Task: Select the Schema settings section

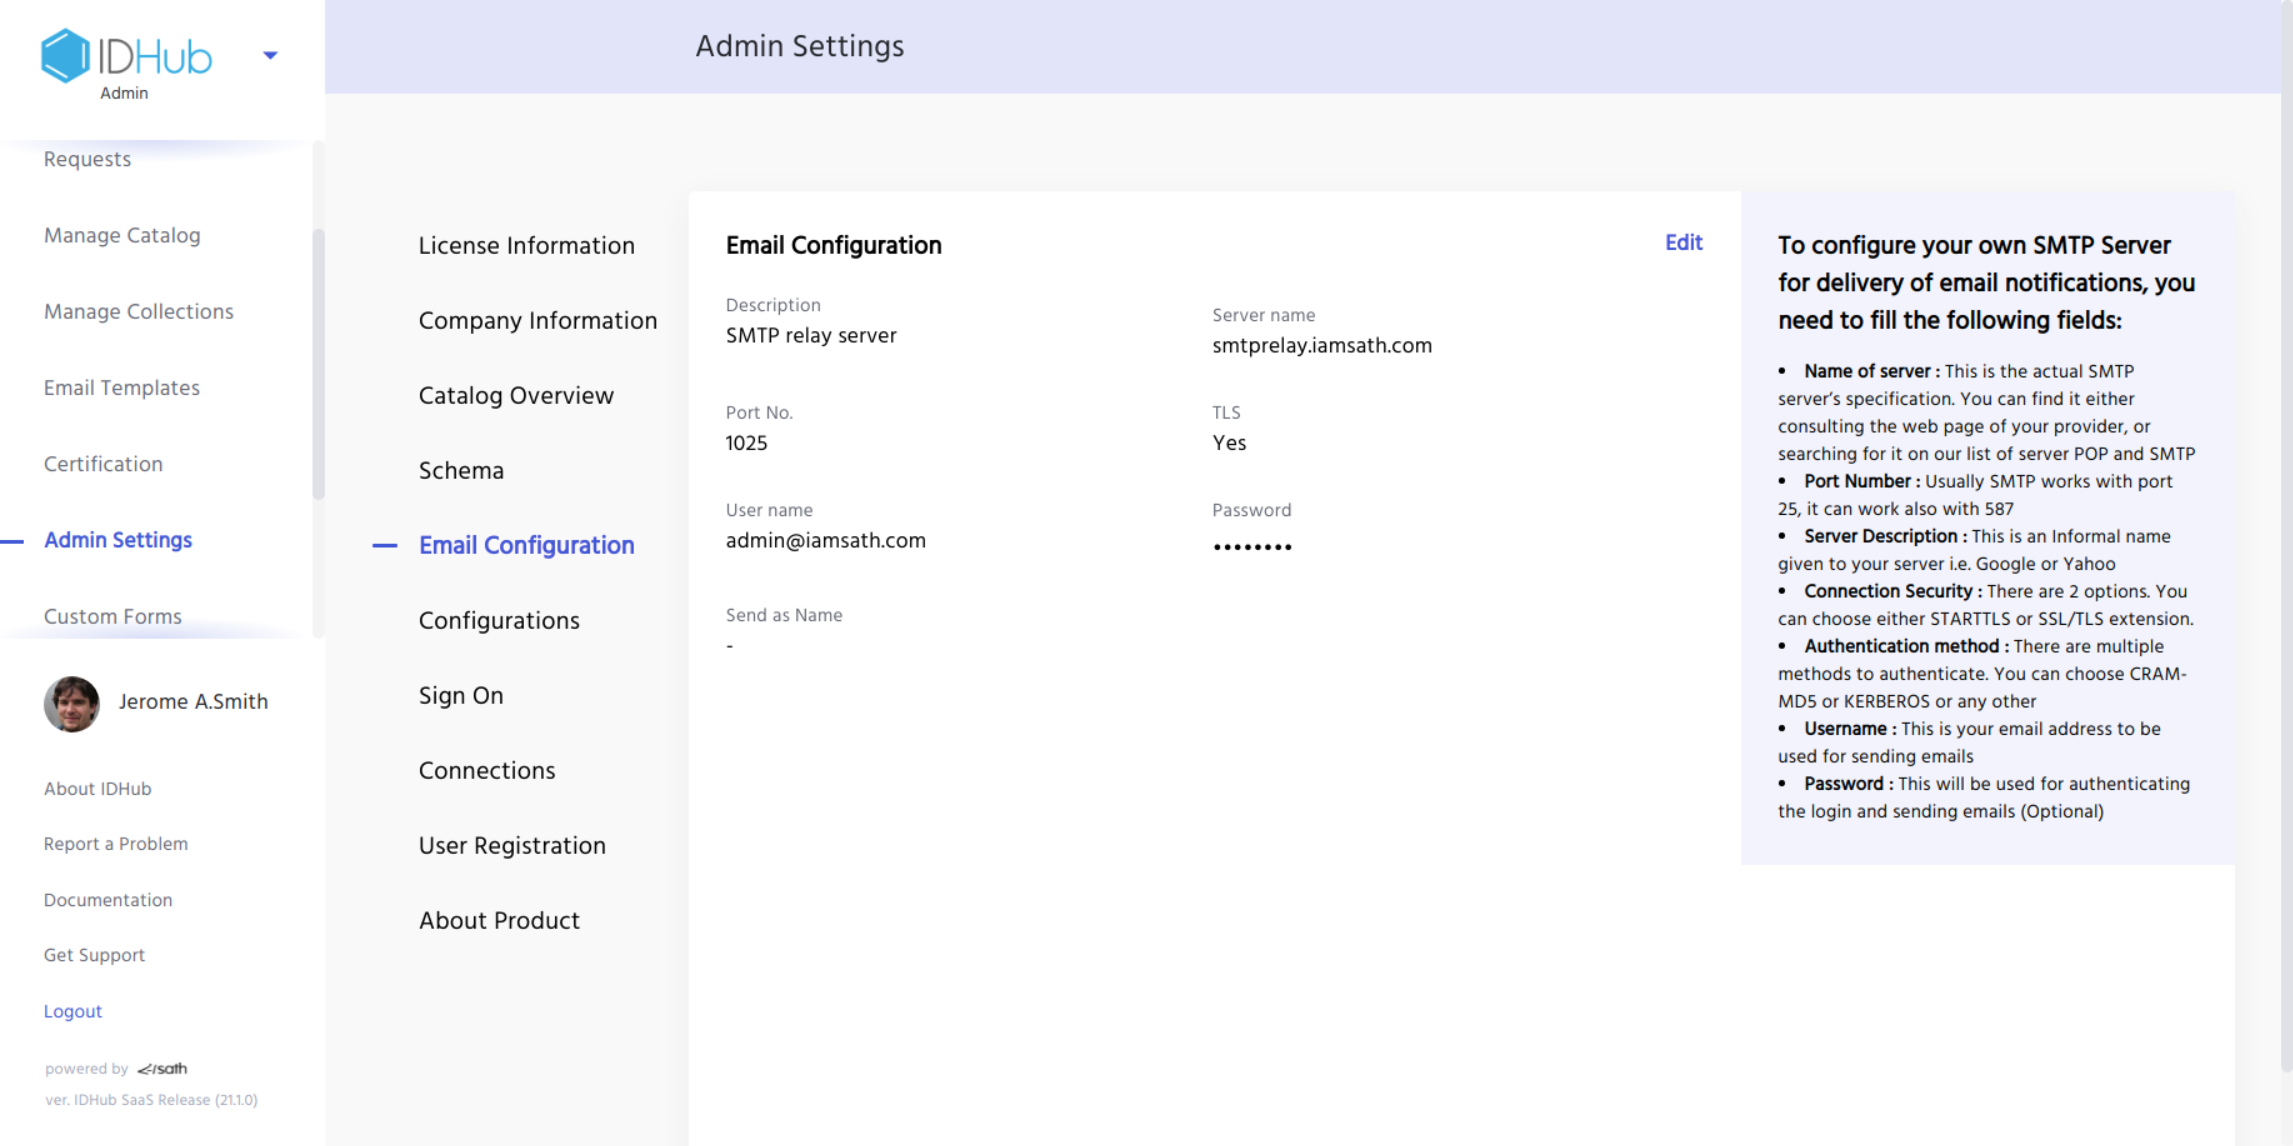Action: coord(460,471)
